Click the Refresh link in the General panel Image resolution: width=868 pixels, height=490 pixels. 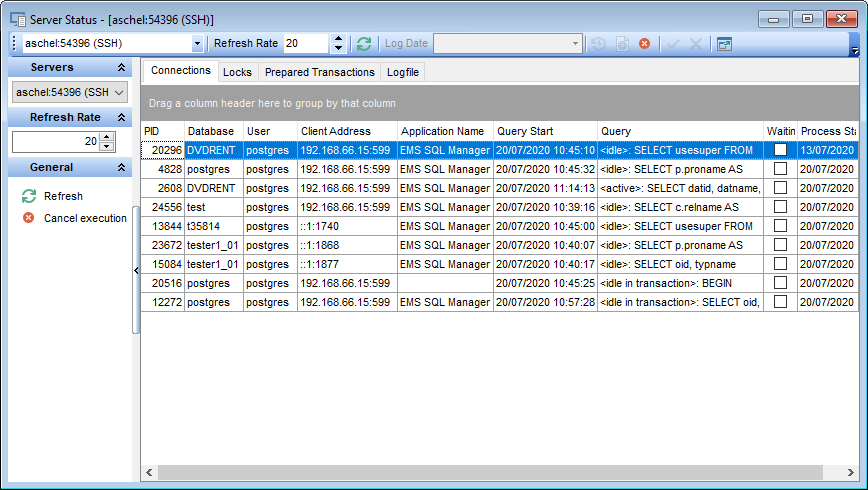click(63, 196)
